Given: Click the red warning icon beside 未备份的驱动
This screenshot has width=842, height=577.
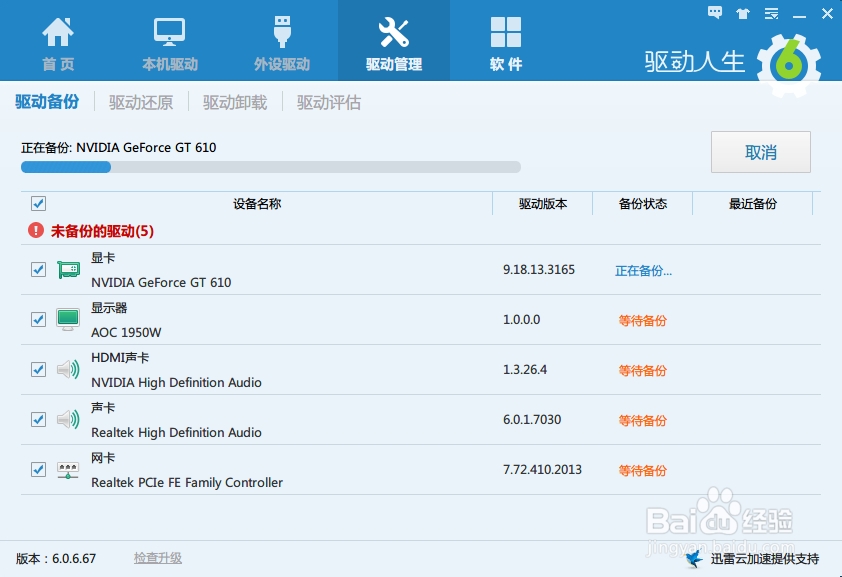Looking at the screenshot, I should pyautogui.click(x=35, y=230).
